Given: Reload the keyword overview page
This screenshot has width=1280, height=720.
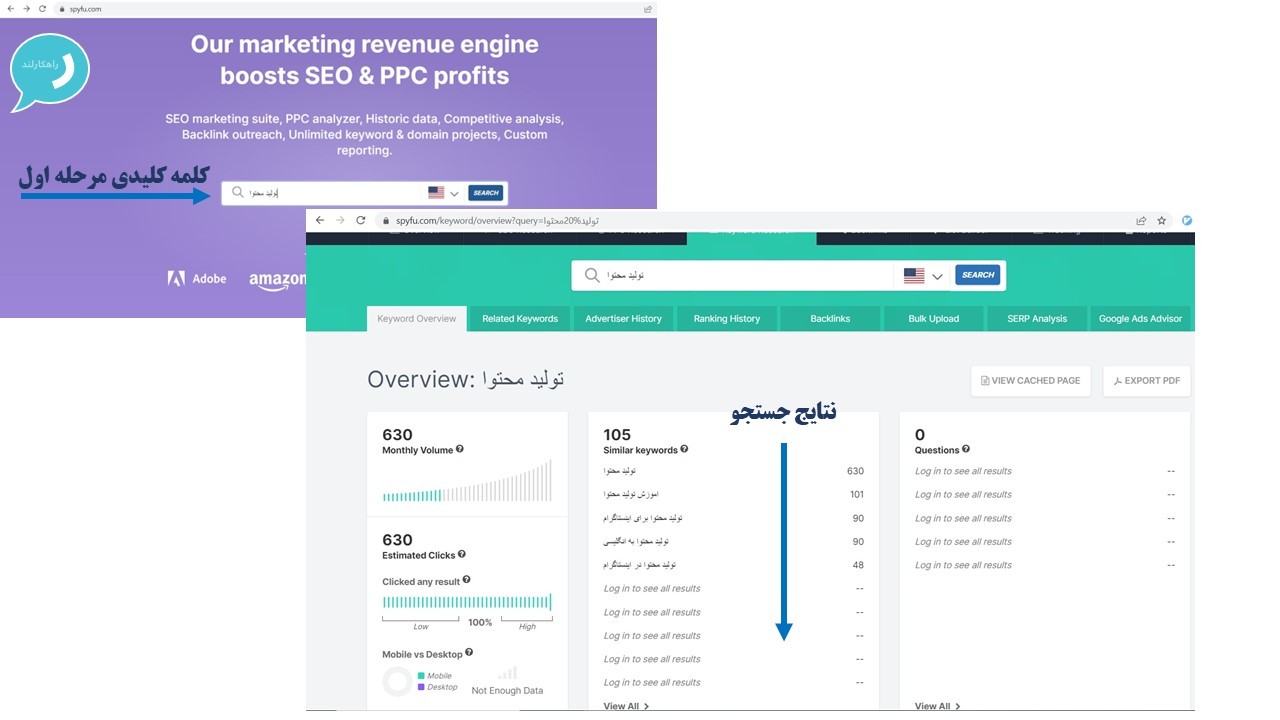Looking at the screenshot, I should coord(361,220).
